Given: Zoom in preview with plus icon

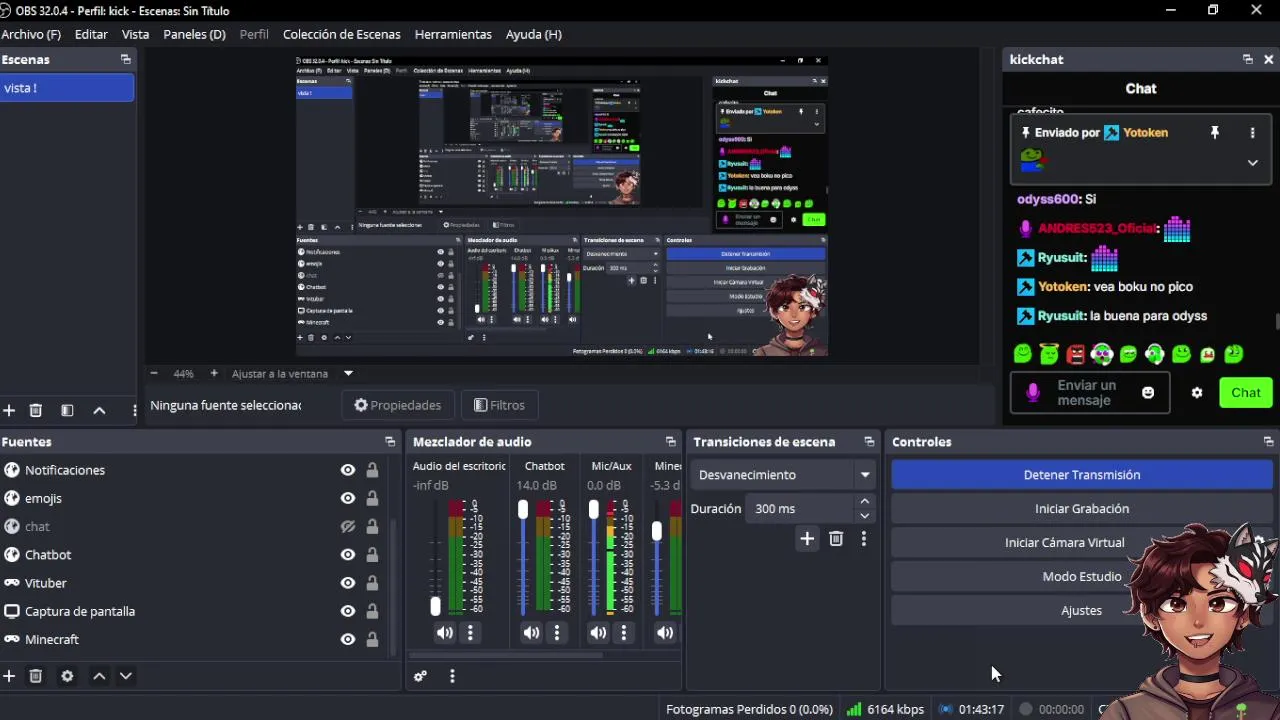Looking at the screenshot, I should 213,373.
